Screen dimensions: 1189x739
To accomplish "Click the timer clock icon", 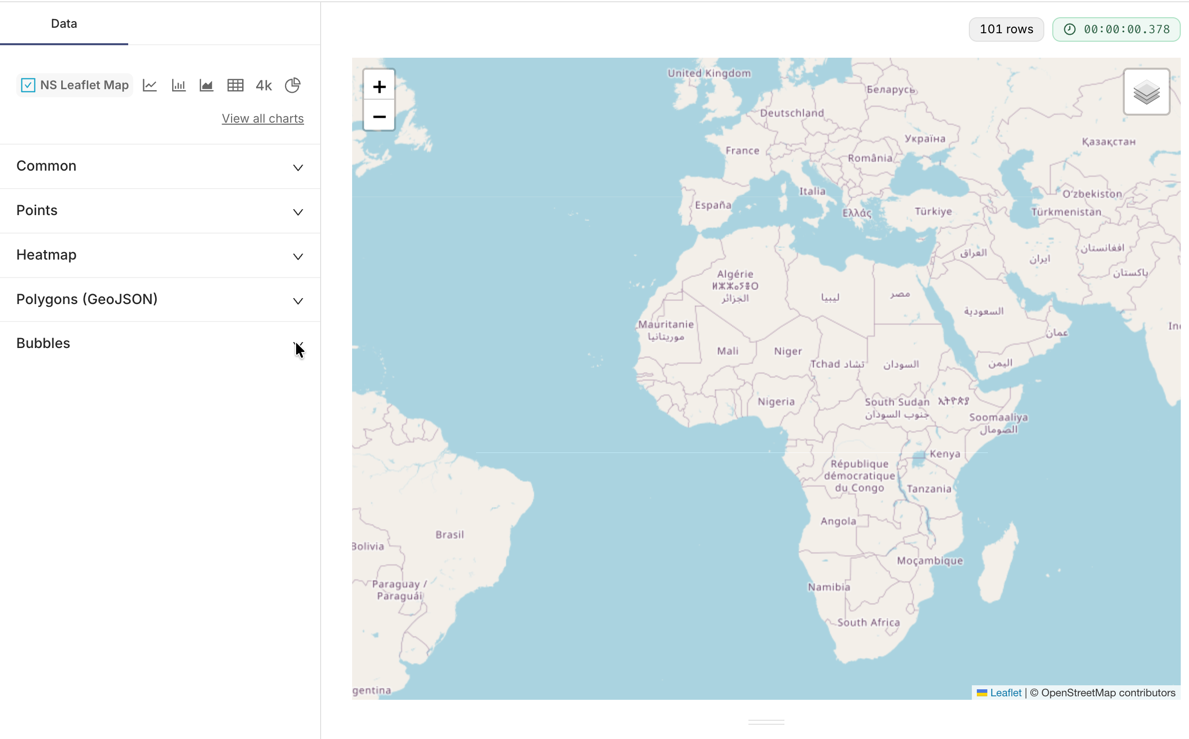I will coord(1069,29).
